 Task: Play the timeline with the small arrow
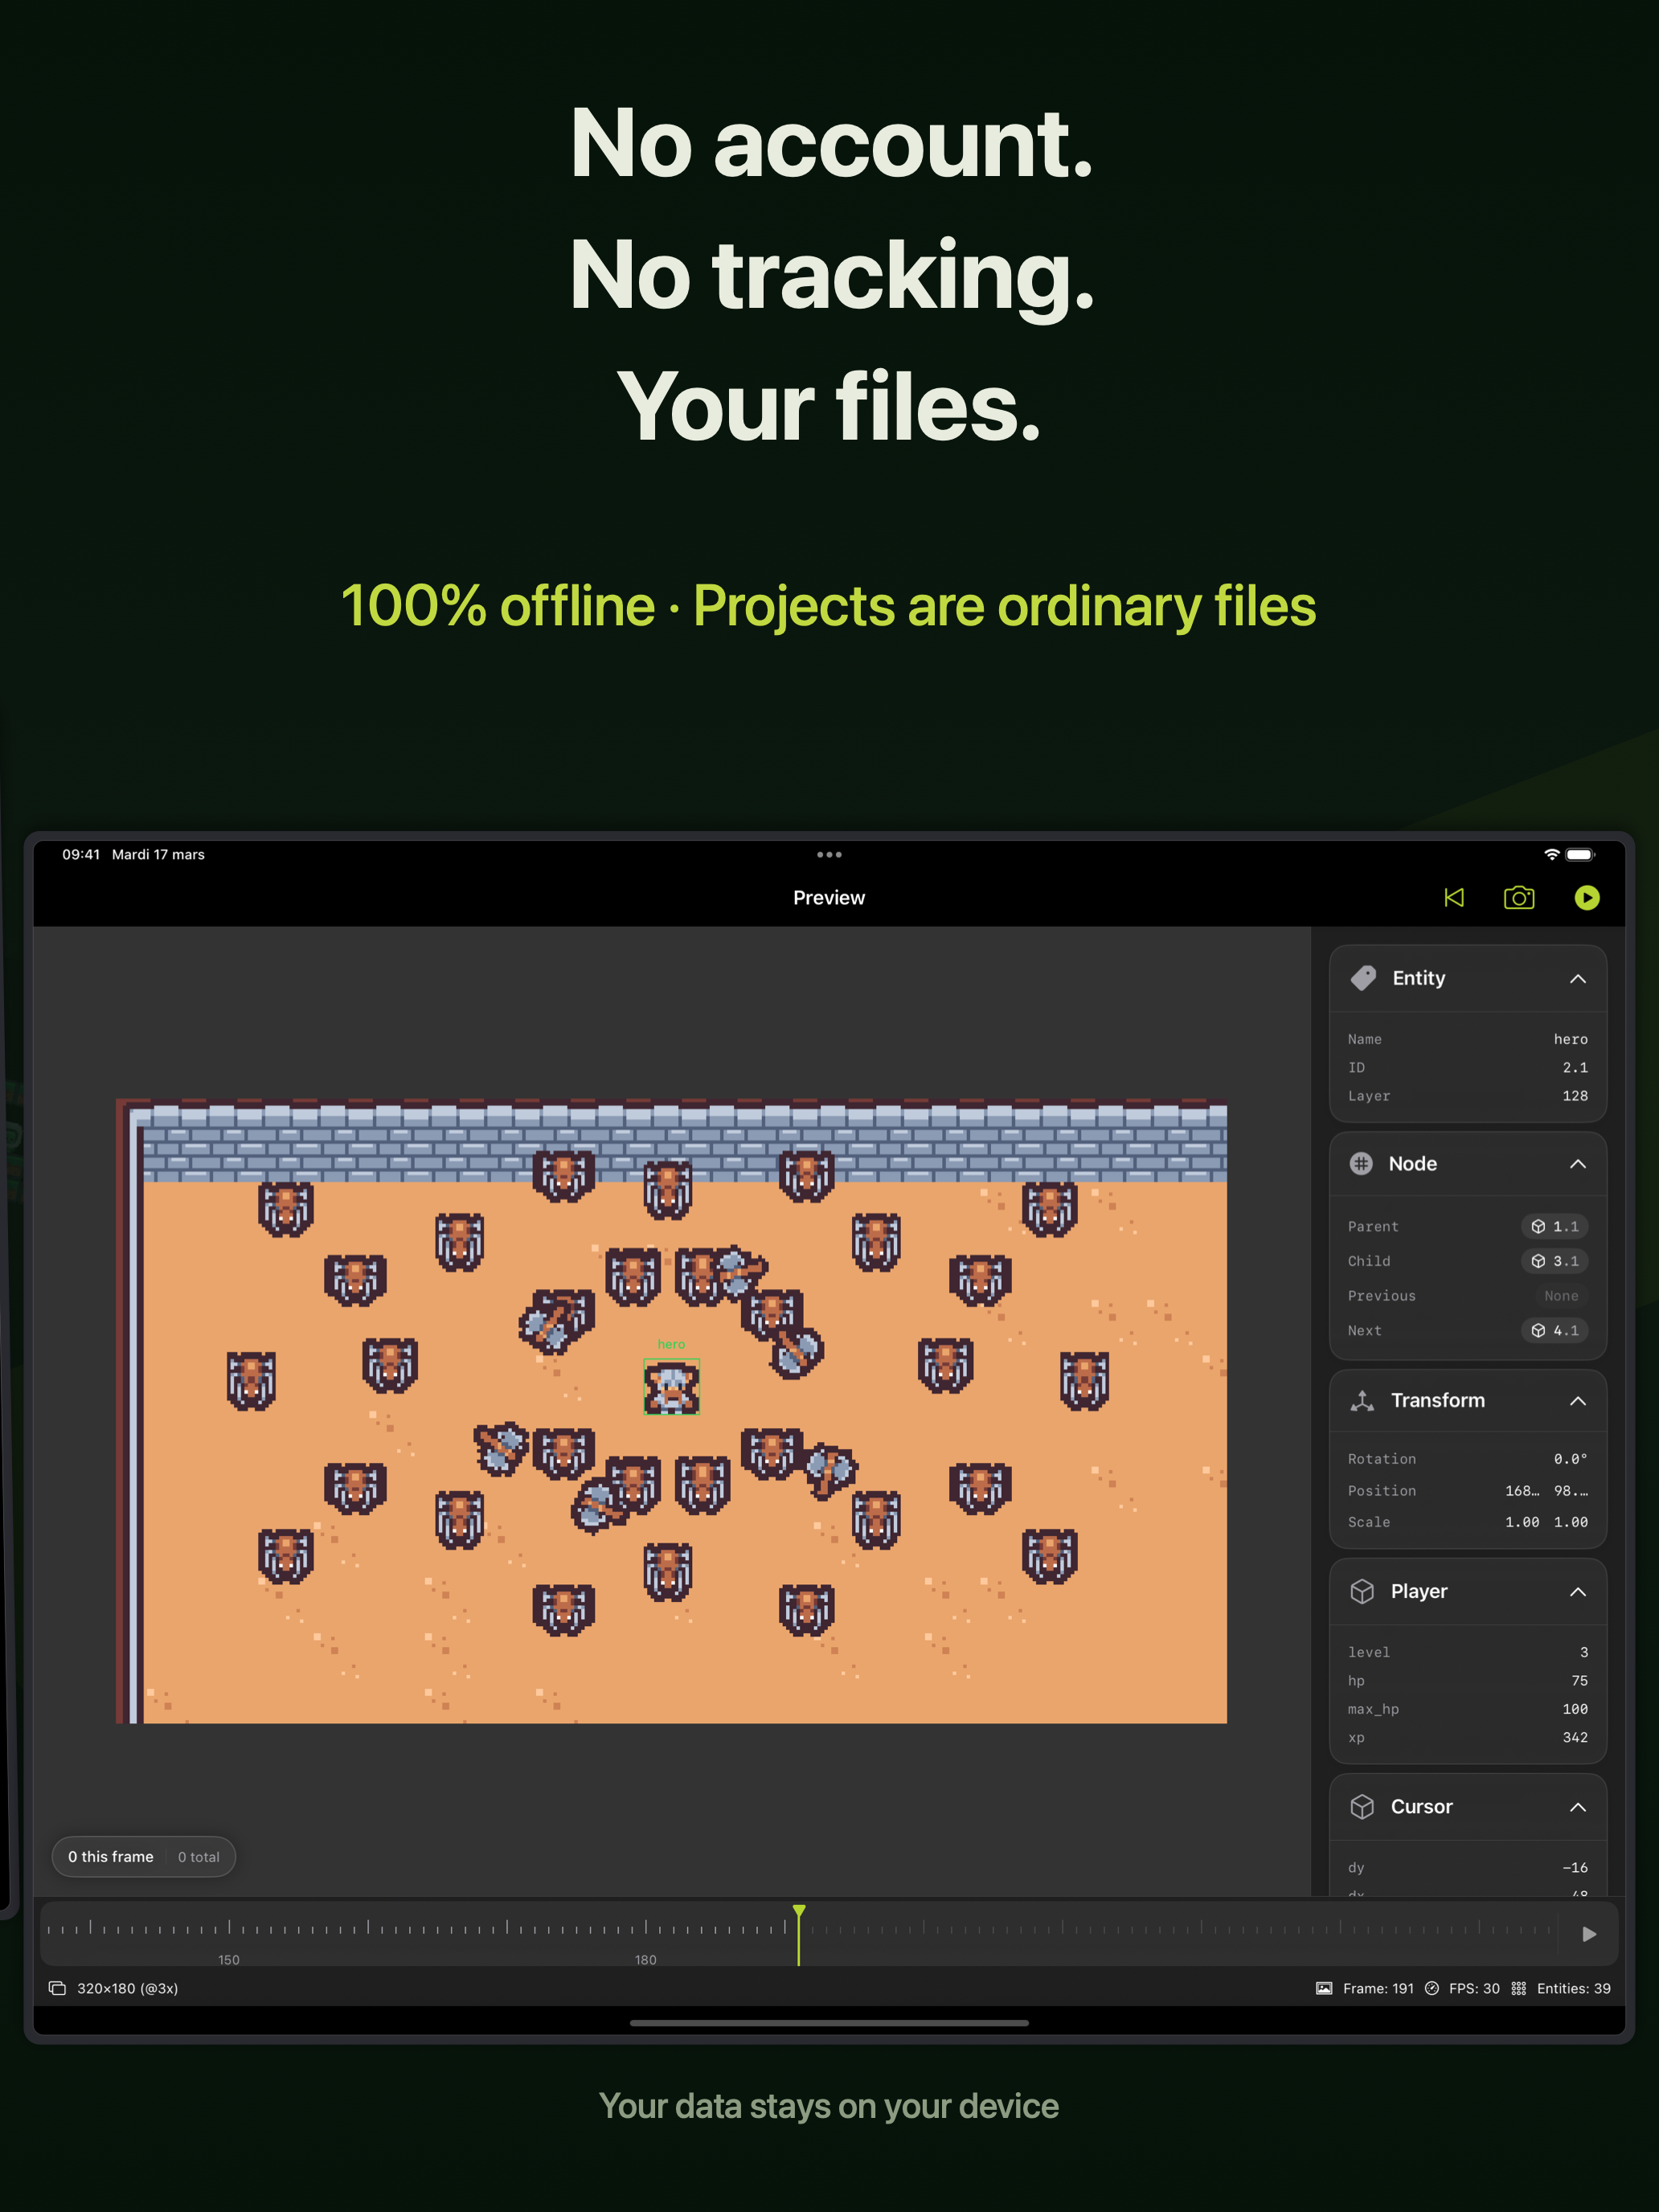point(1589,1934)
